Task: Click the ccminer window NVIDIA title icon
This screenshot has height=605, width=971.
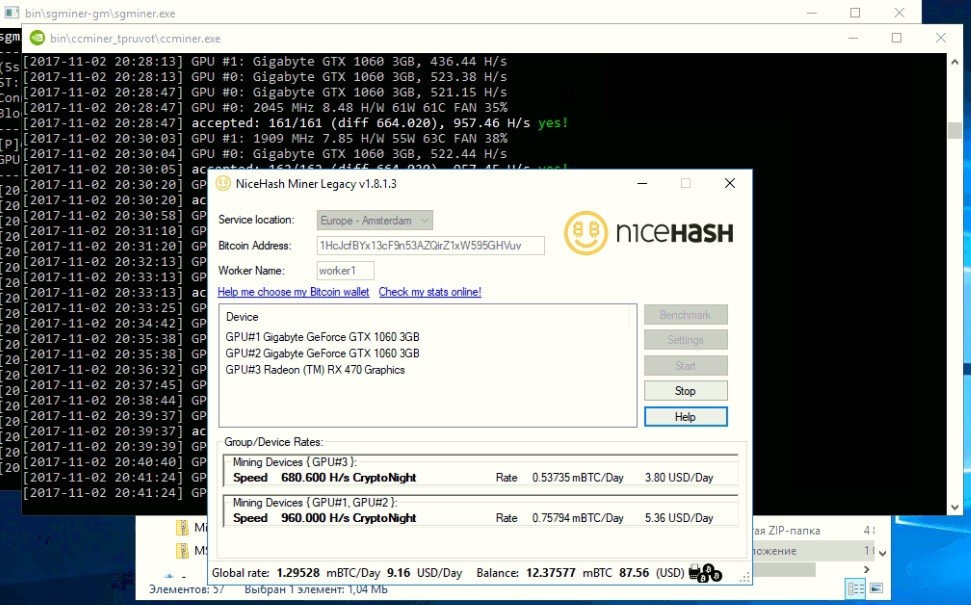Action: coord(37,38)
